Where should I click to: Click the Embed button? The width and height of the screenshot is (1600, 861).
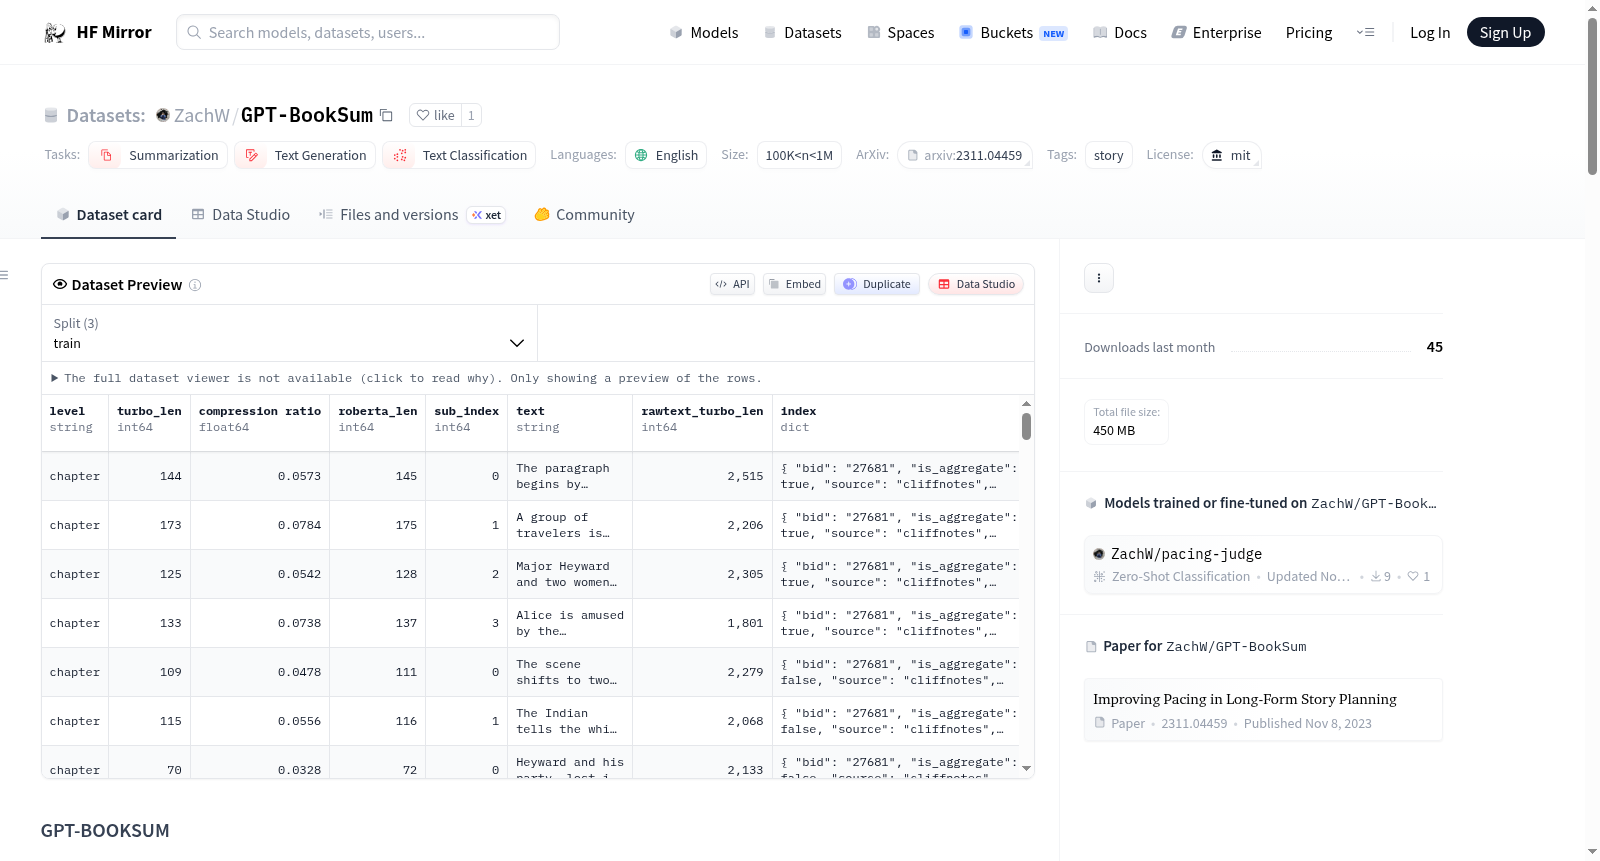coord(794,284)
